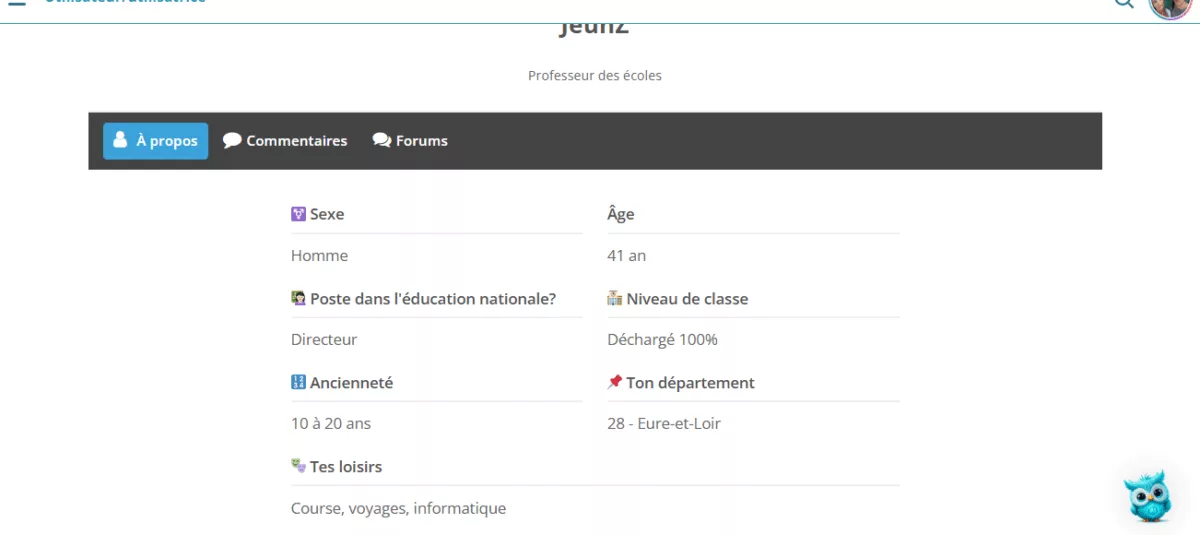Click the teacher icon near Poste dans l'éducation
The width and height of the screenshot is (1200, 535).
[x=298, y=298]
